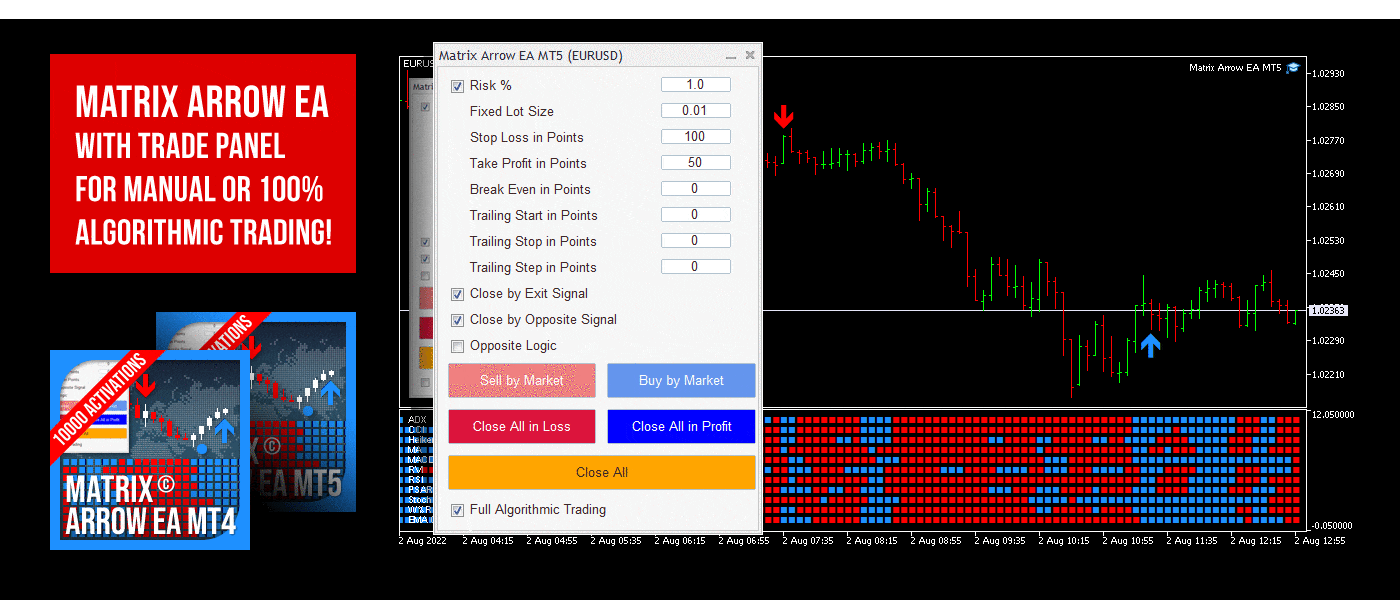Click the ADX indicator row label

click(x=417, y=420)
